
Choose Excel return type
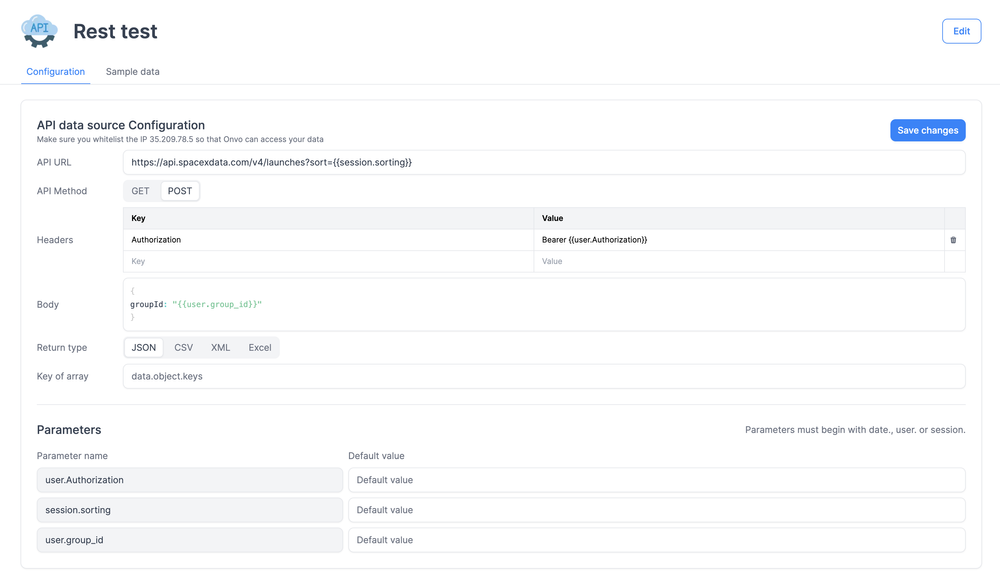(x=260, y=348)
